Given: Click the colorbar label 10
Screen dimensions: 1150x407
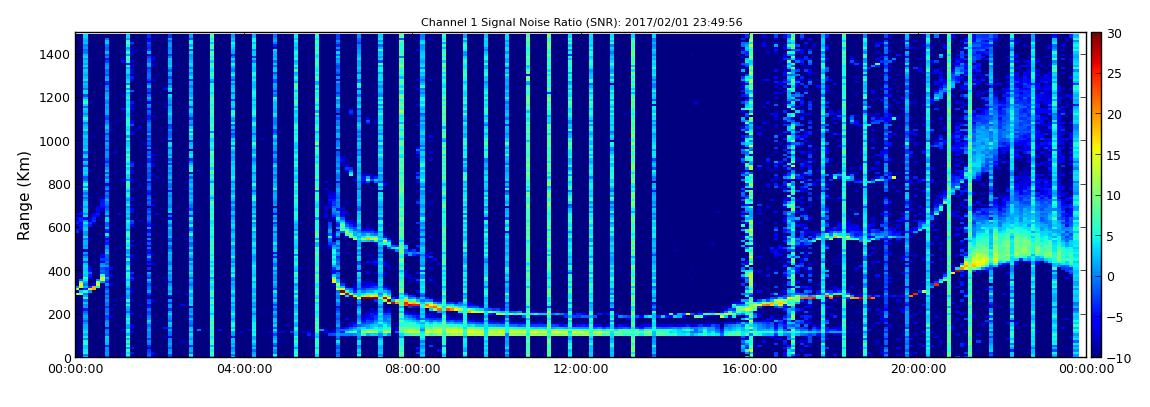Looking at the screenshot, I should [x=1115, y=196].
